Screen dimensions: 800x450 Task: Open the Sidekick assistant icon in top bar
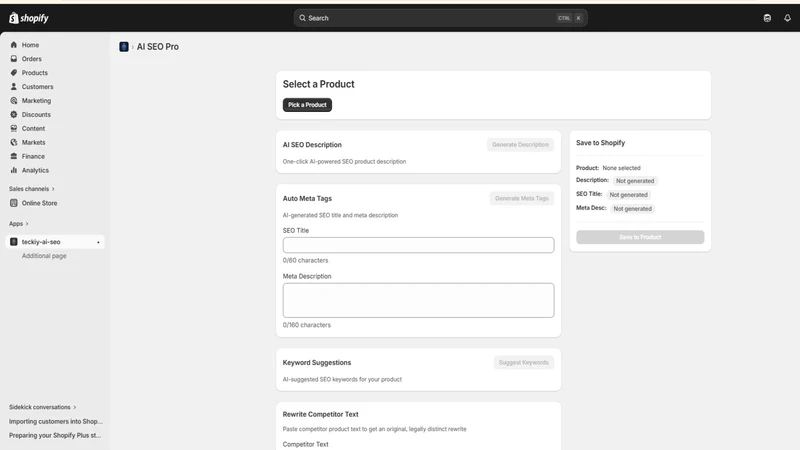tap(767, 18)
